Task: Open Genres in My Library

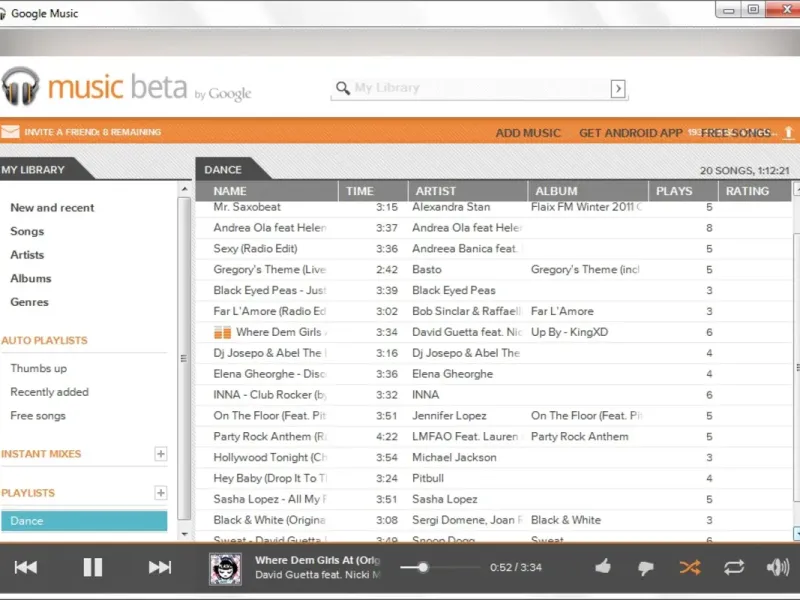Action: (x=29, y=302)
